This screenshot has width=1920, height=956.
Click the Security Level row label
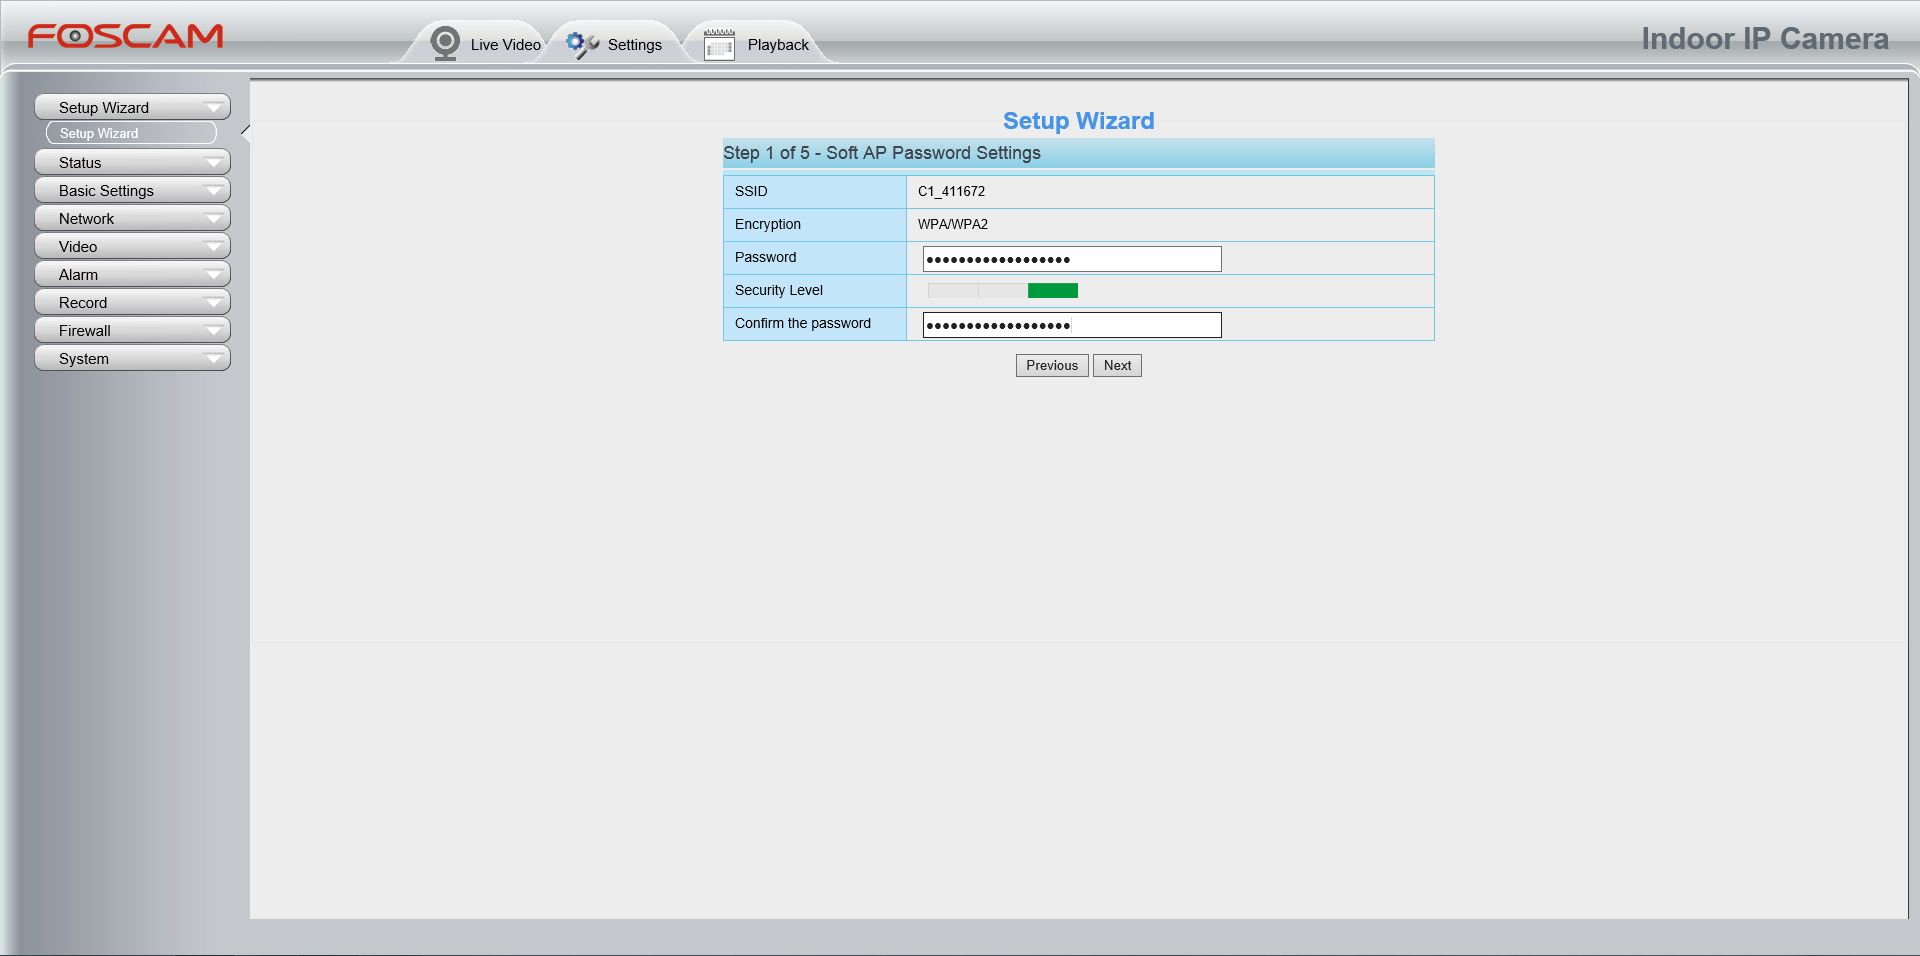click(x=779, y=291)
